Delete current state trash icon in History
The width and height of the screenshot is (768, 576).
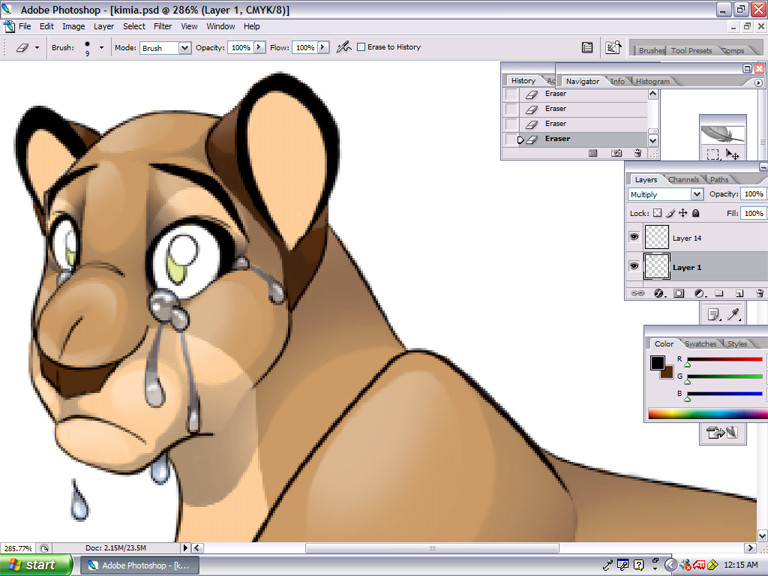638,153
